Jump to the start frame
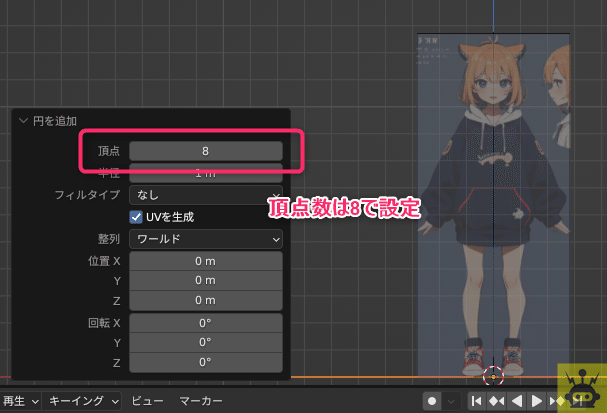Viewport: 607px width, 413px height. (477, 401)
